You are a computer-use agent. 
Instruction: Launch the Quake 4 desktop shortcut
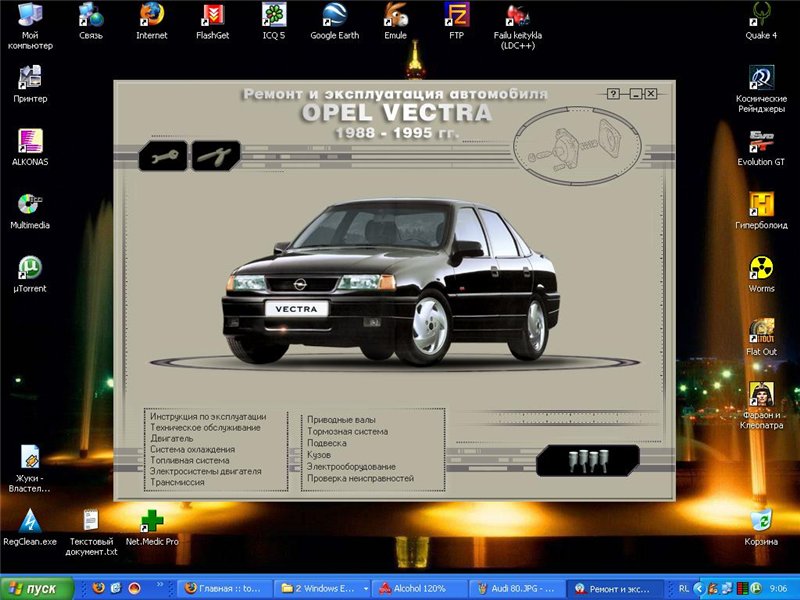click(761, 21)
